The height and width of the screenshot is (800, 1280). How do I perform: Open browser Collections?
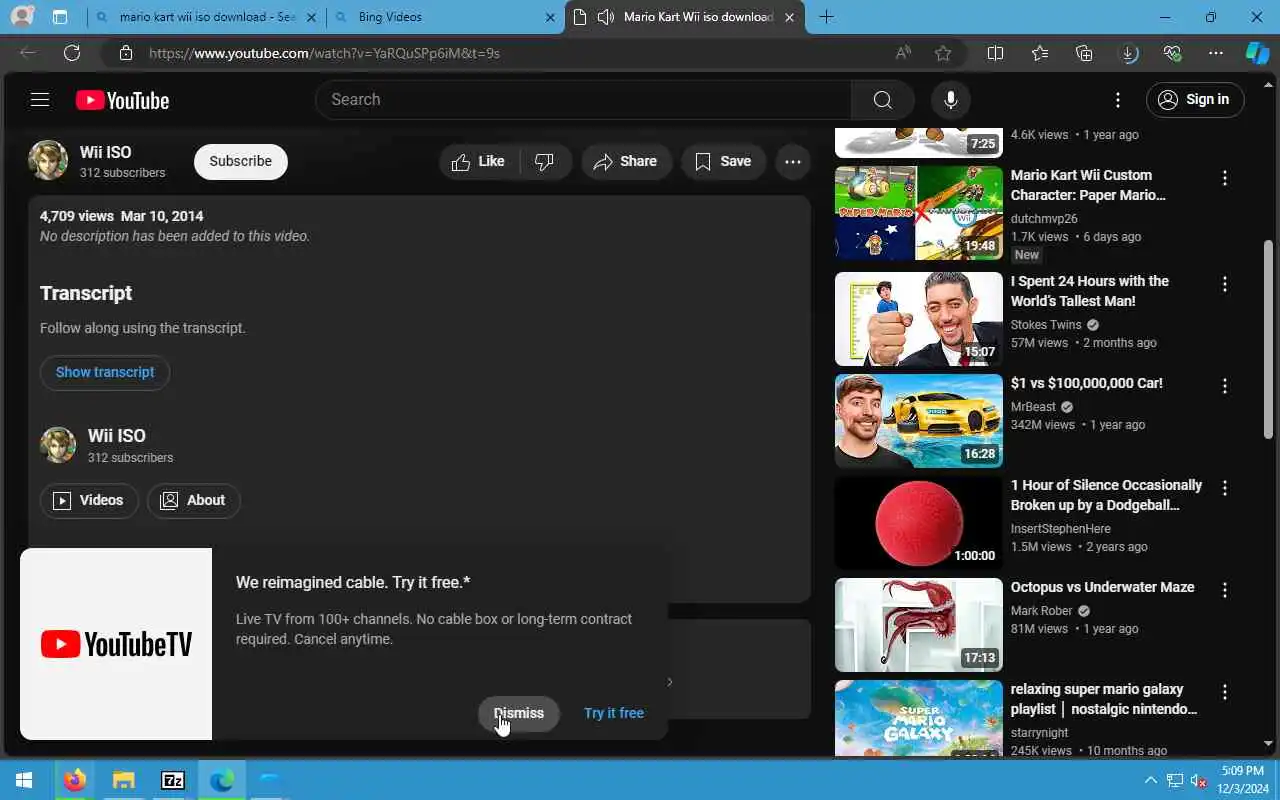point(1084,53)
